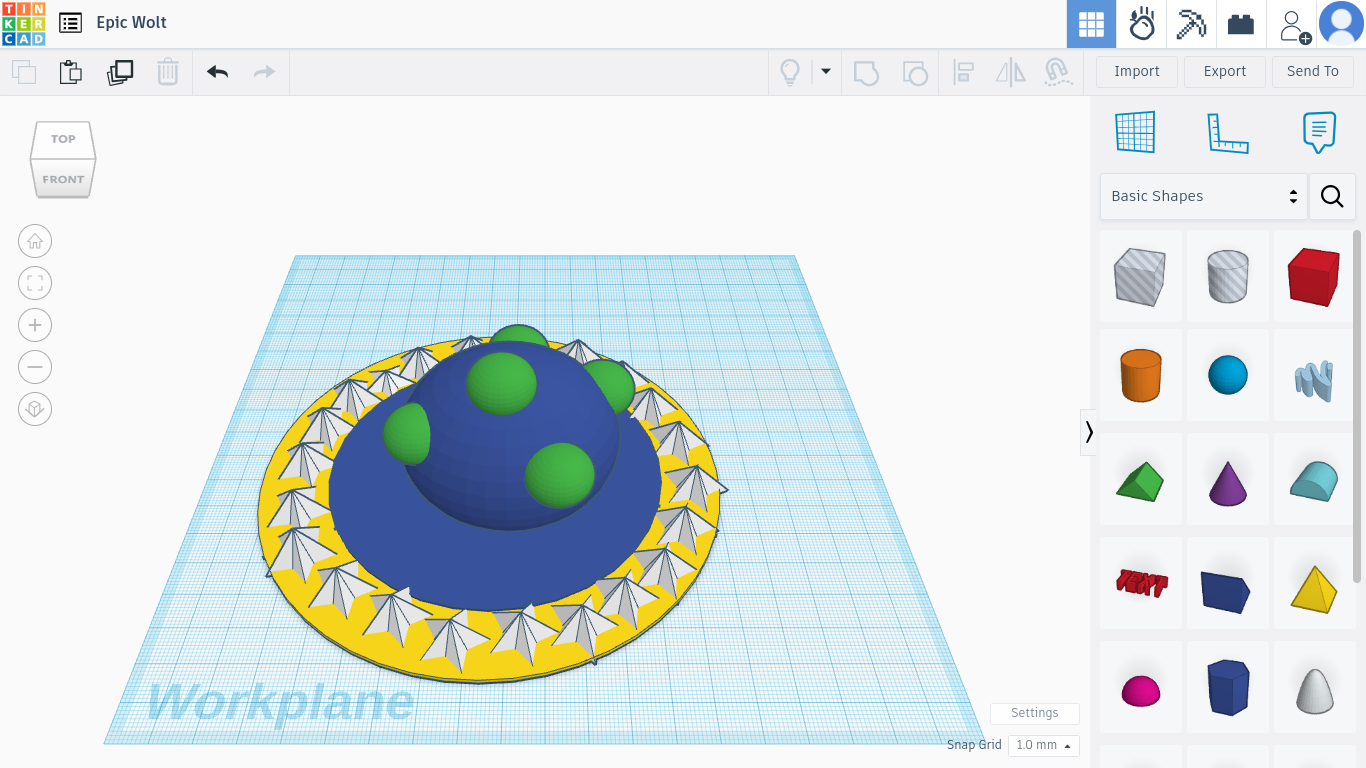Click the Home view icon
The width and height of the screenshot is (1366, 768).
coord(35,241)
